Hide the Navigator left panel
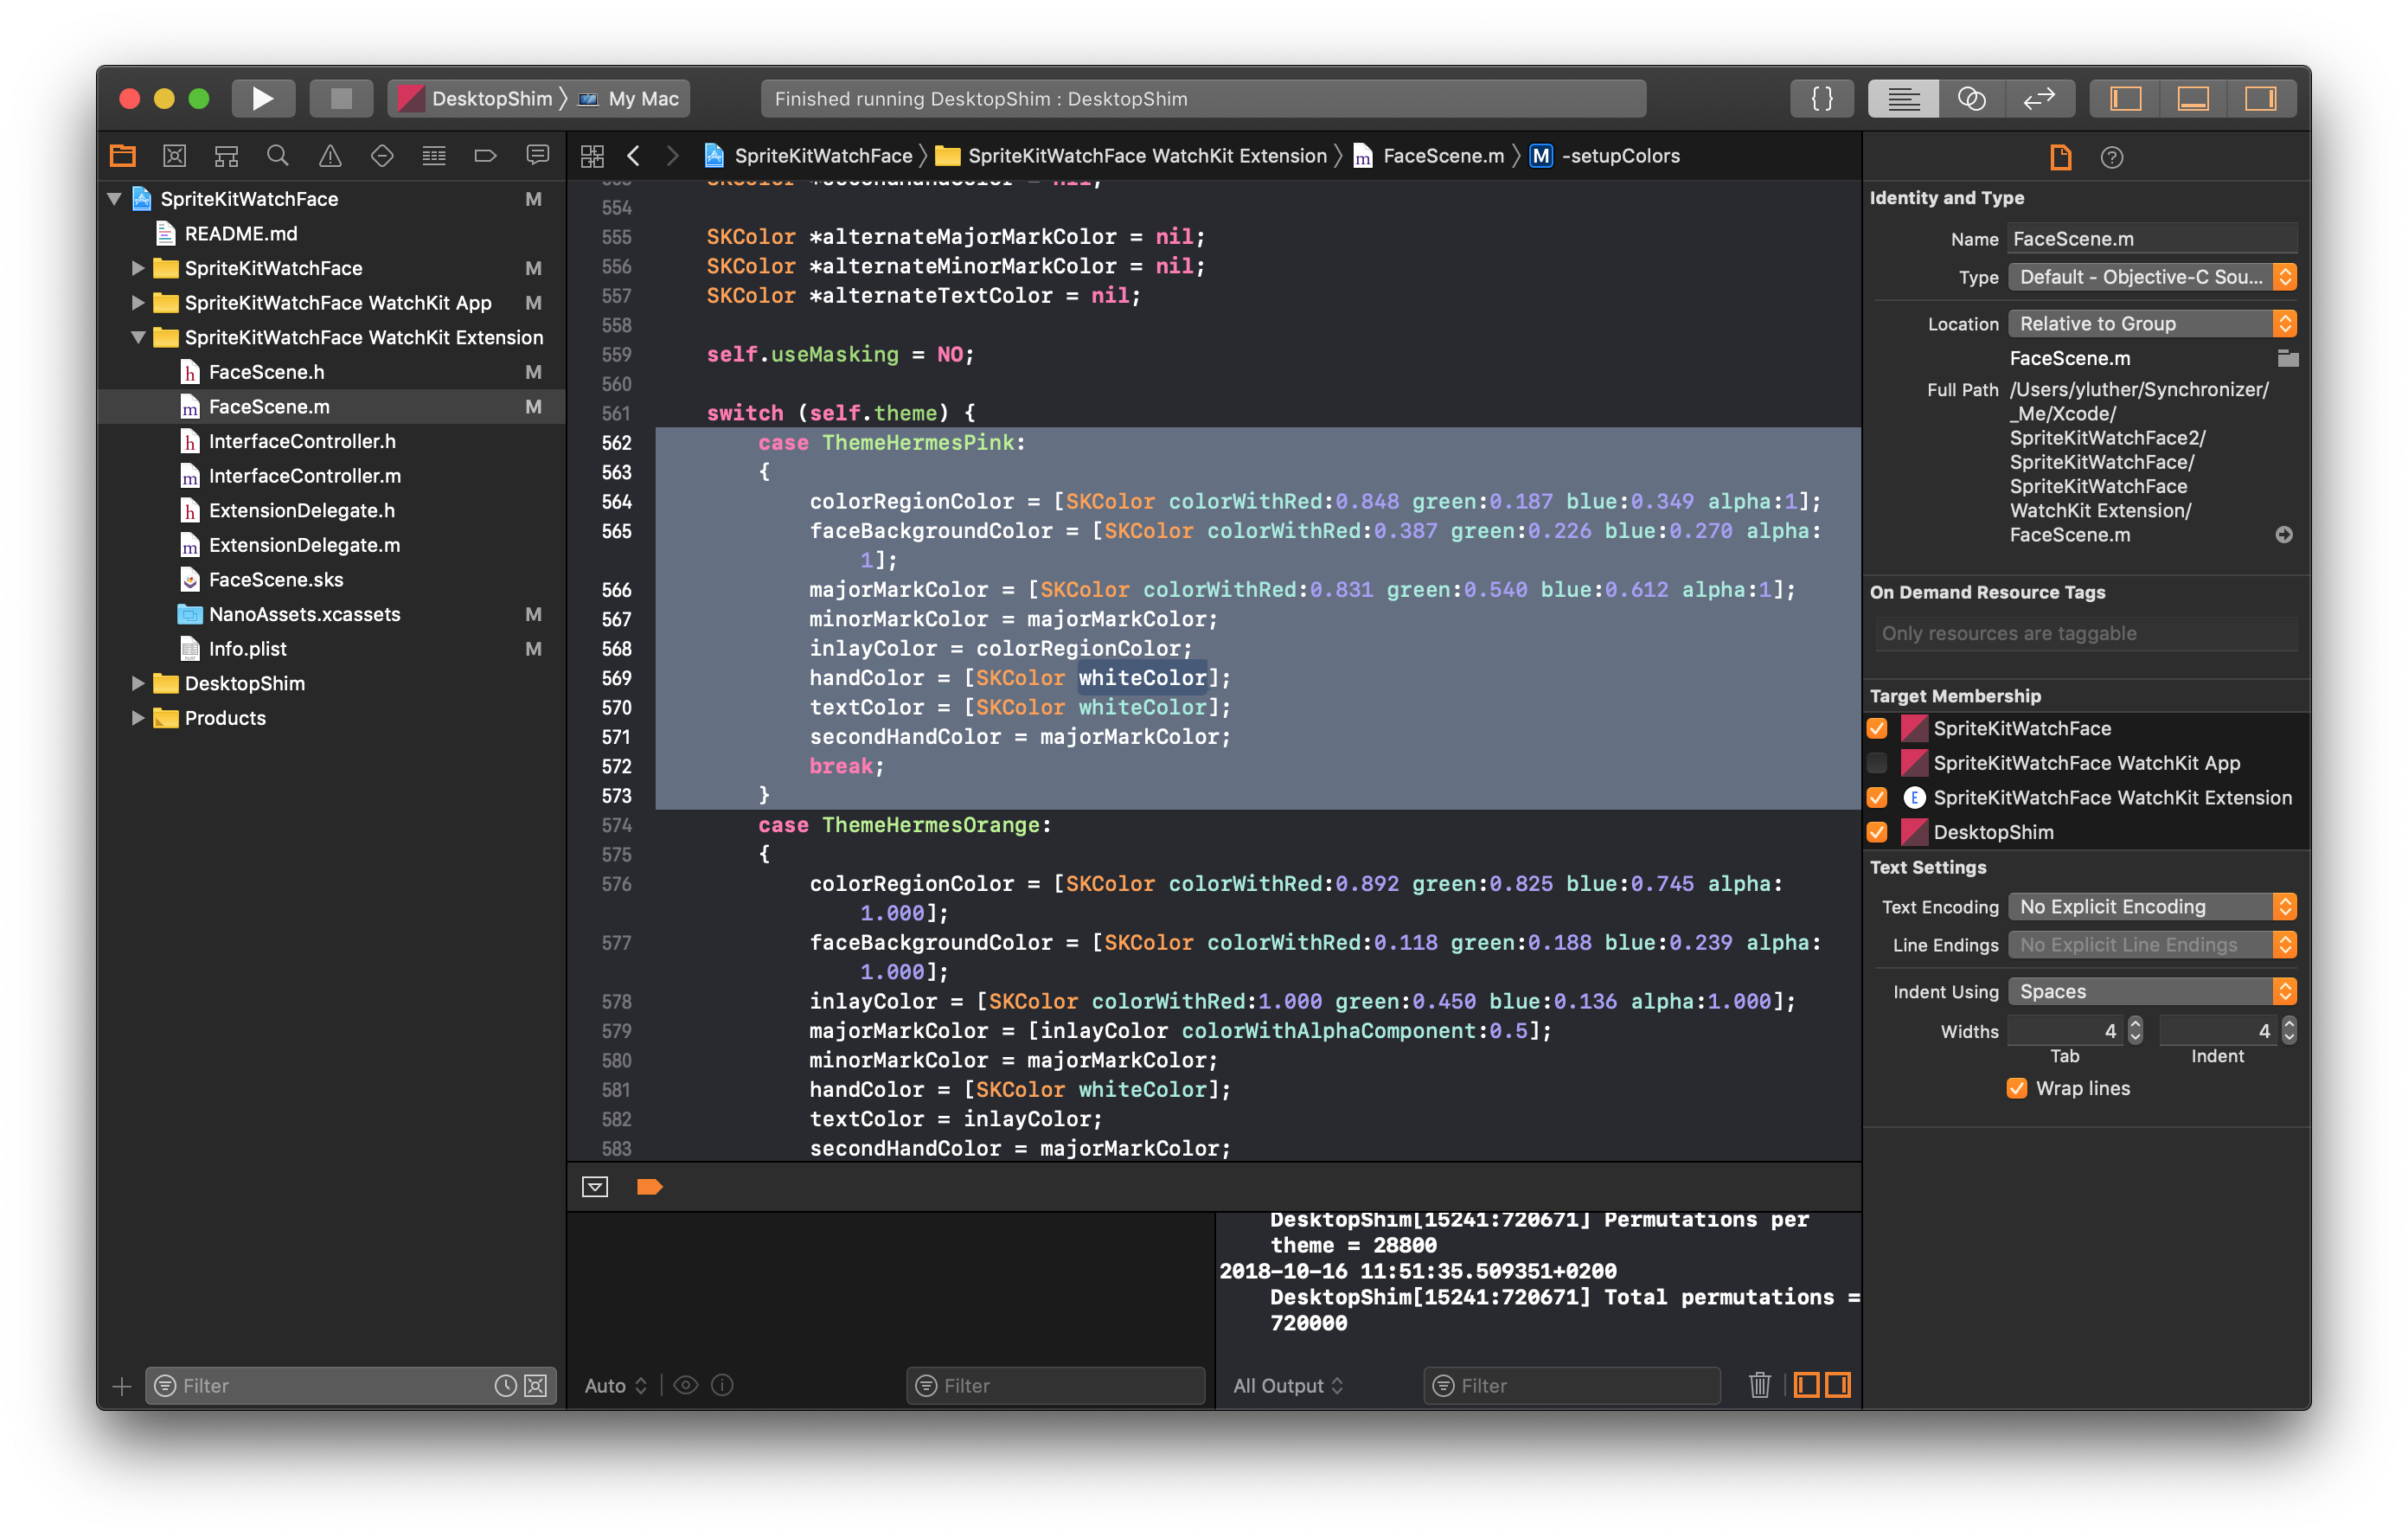 click(x=2125, y=98)
